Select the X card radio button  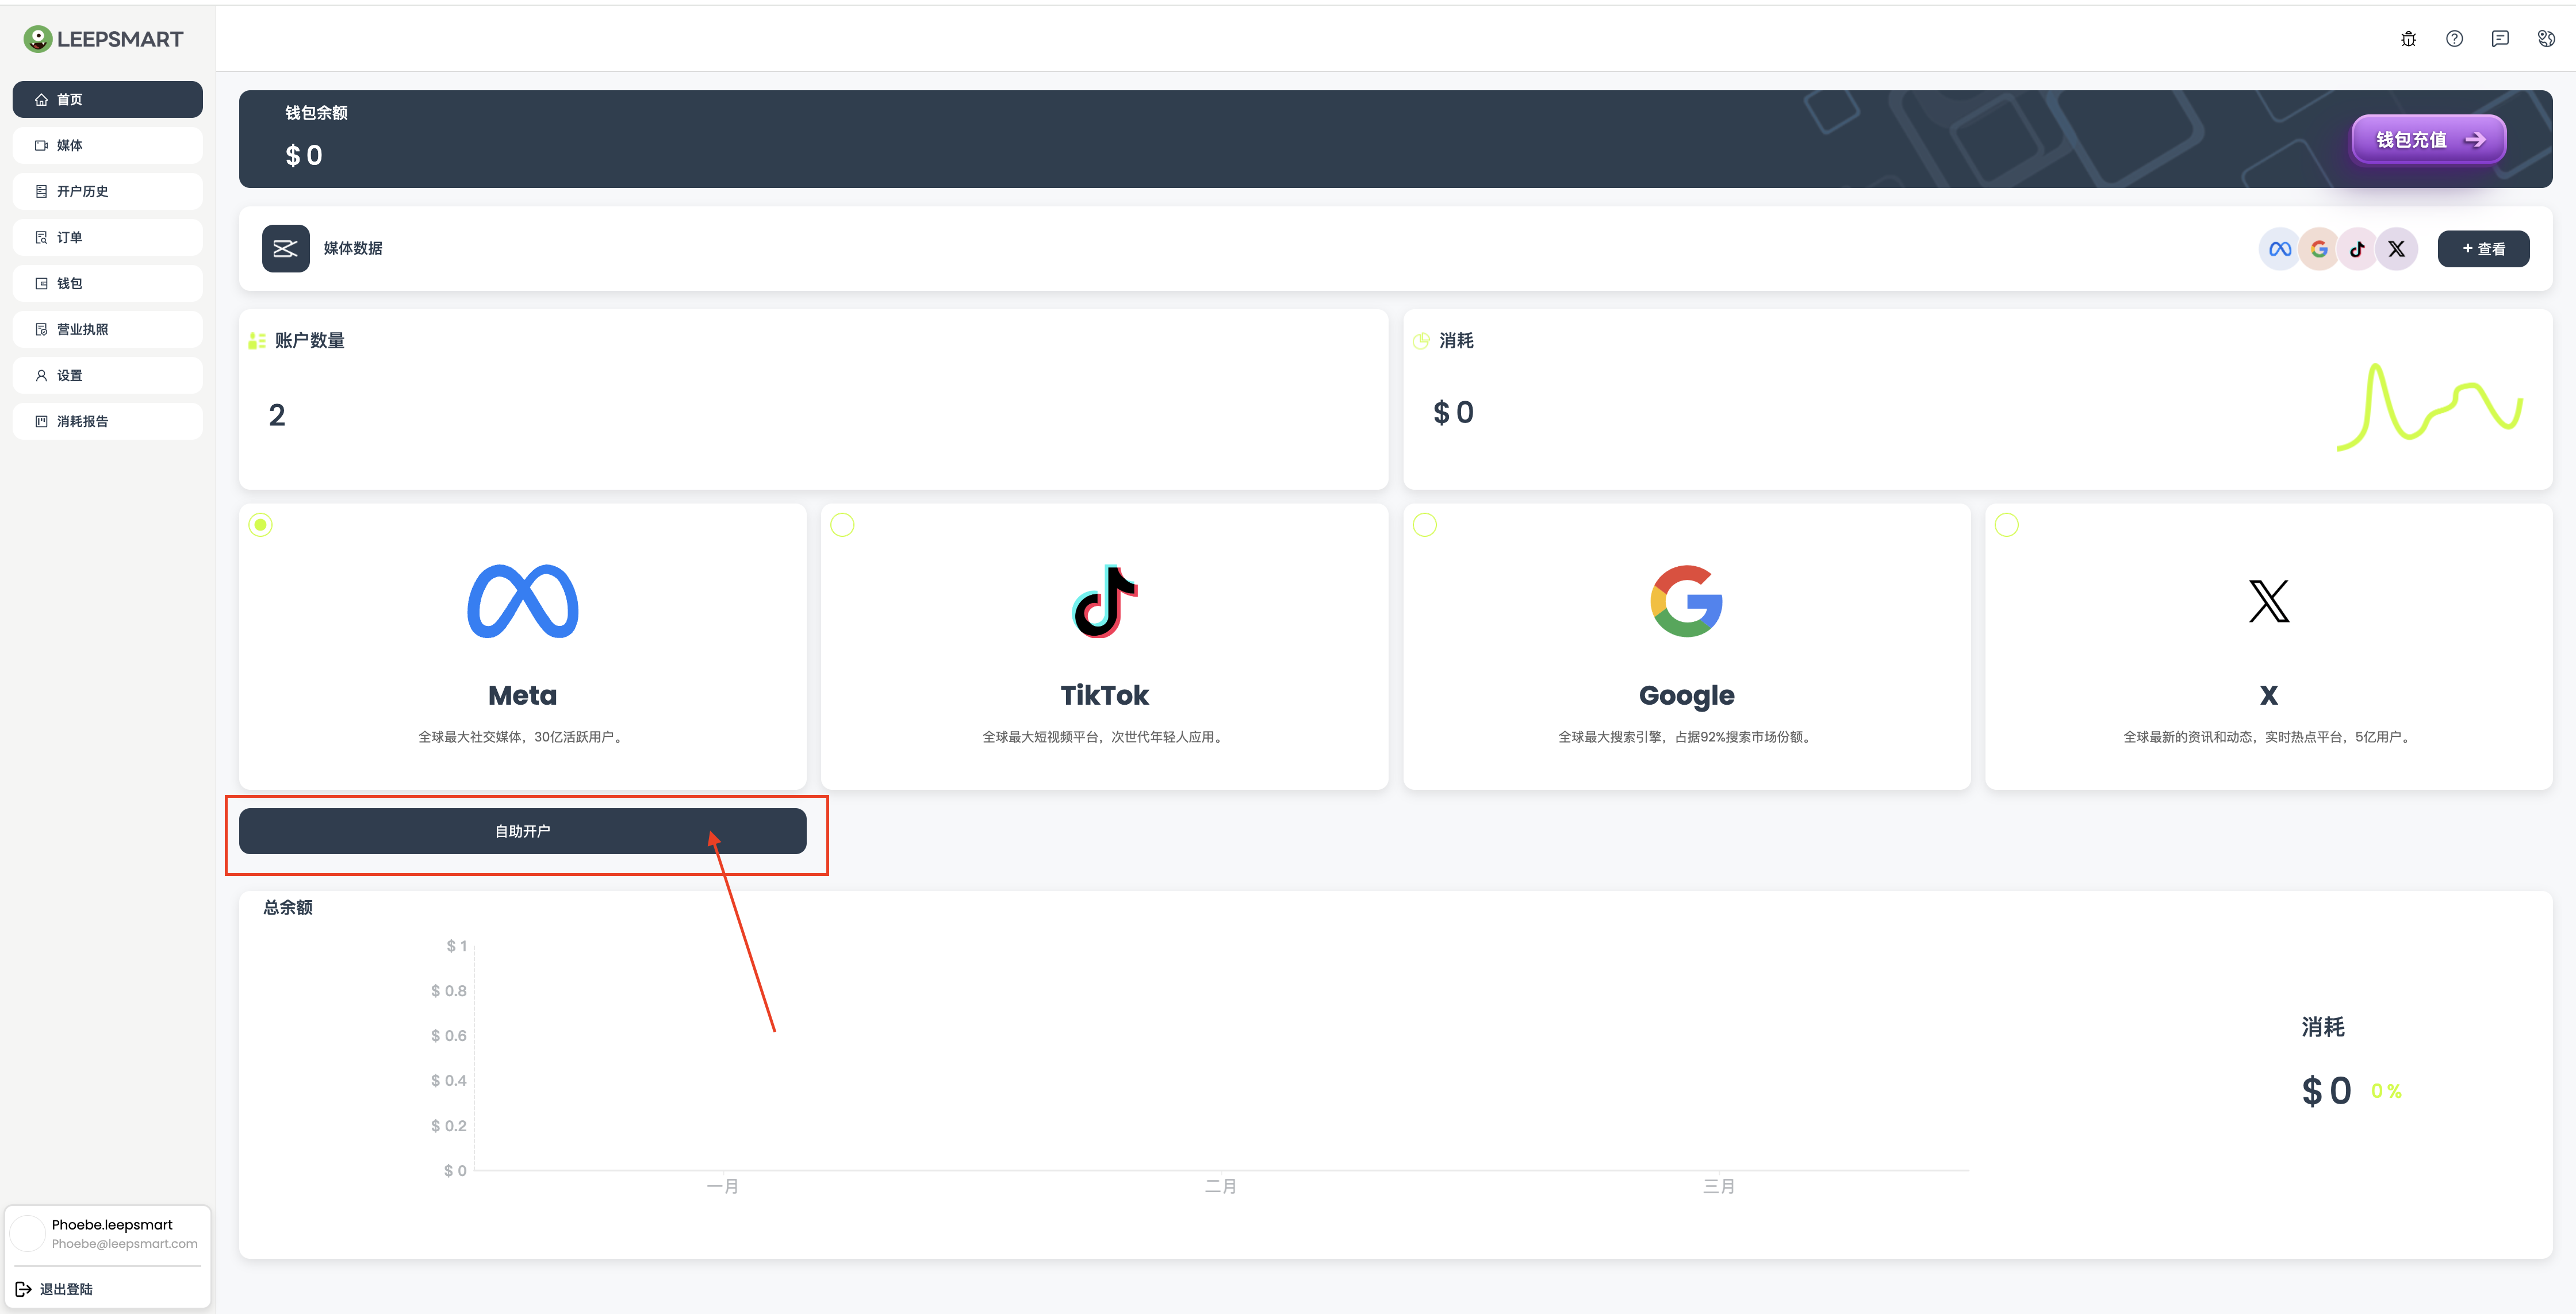(2007, 525)
